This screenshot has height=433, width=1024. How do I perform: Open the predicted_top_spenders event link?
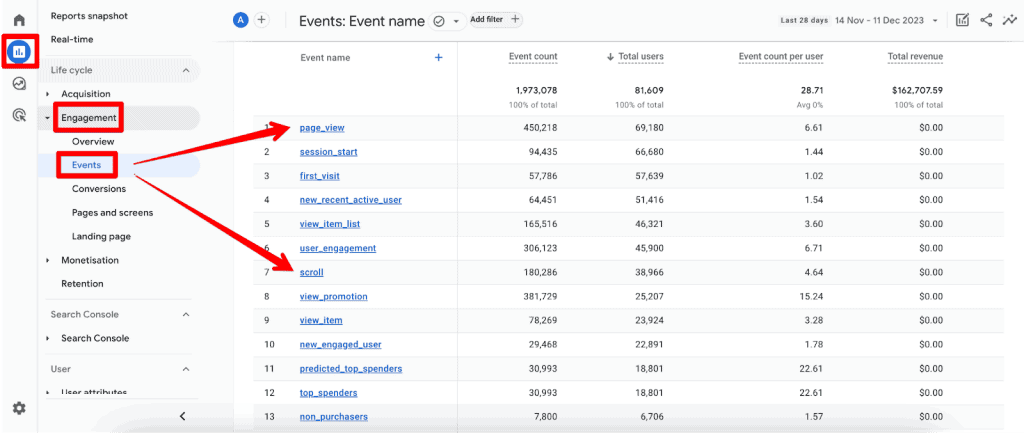[x=351, y=368]
